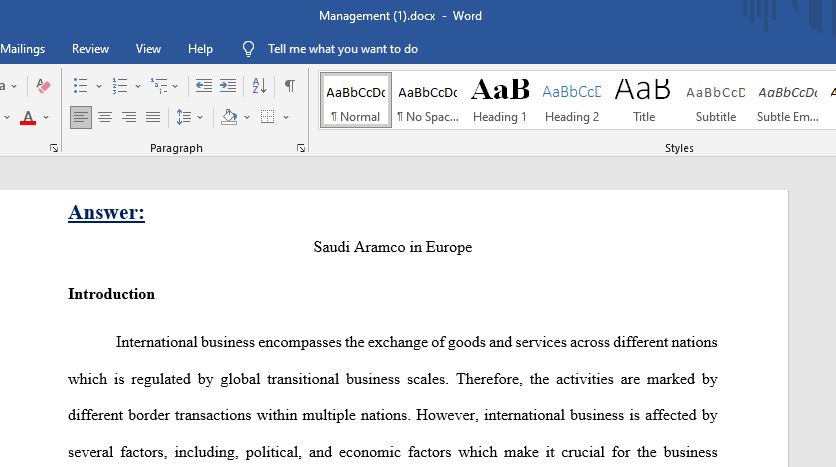This screenshot has width=836, height=467.
Task: Center align the text
Action: tap(105, 117)
